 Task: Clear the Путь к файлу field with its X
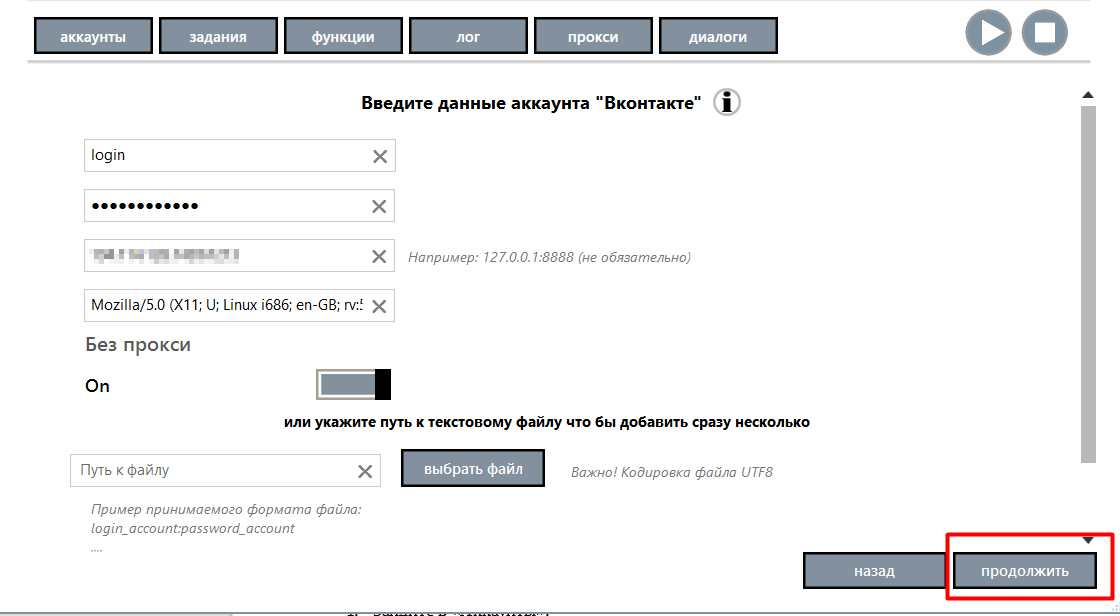coord(365,472)
